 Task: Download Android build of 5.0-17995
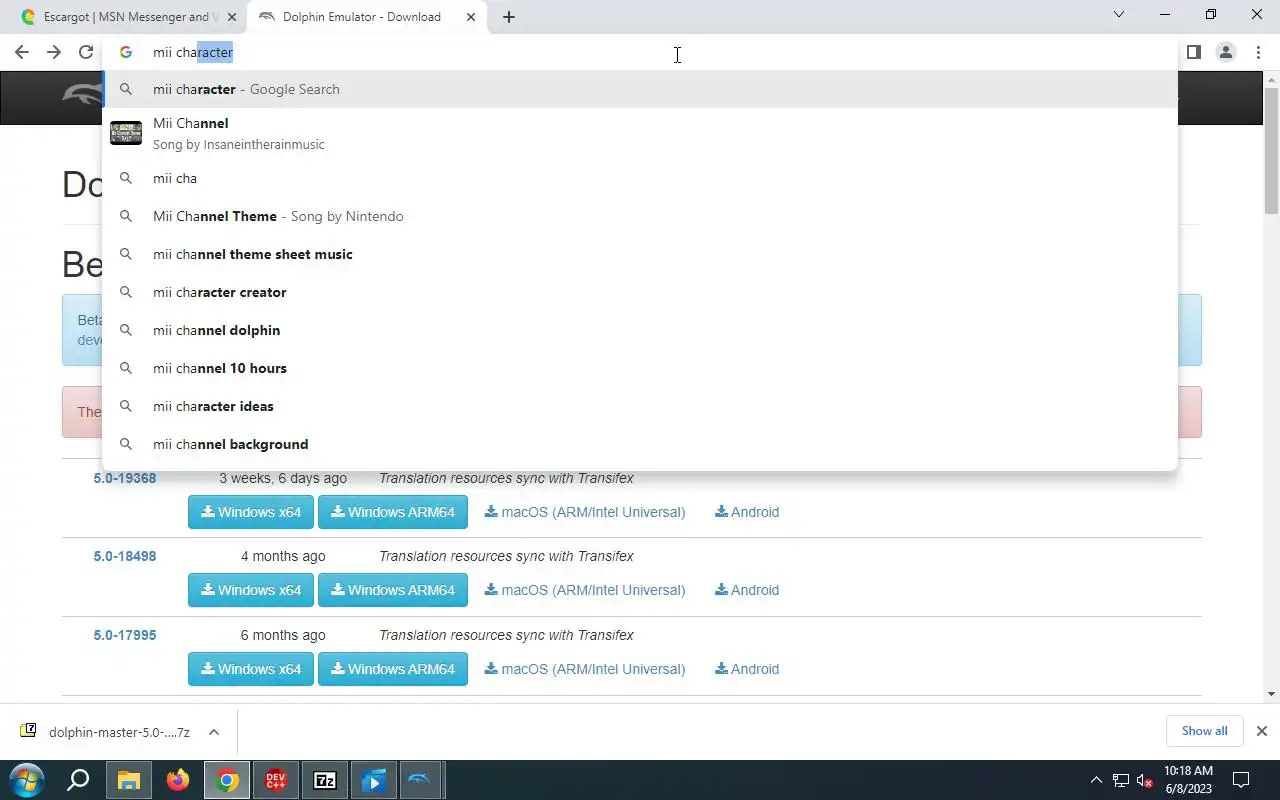747,669
